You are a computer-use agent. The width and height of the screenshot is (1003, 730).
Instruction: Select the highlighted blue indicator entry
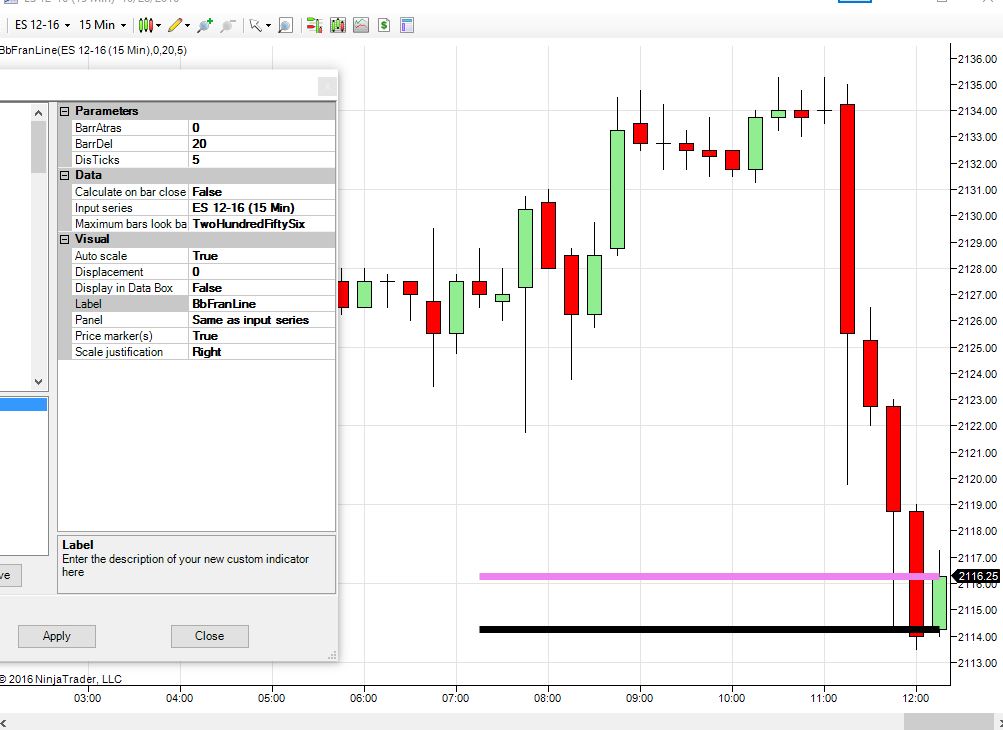click(23, 404)
